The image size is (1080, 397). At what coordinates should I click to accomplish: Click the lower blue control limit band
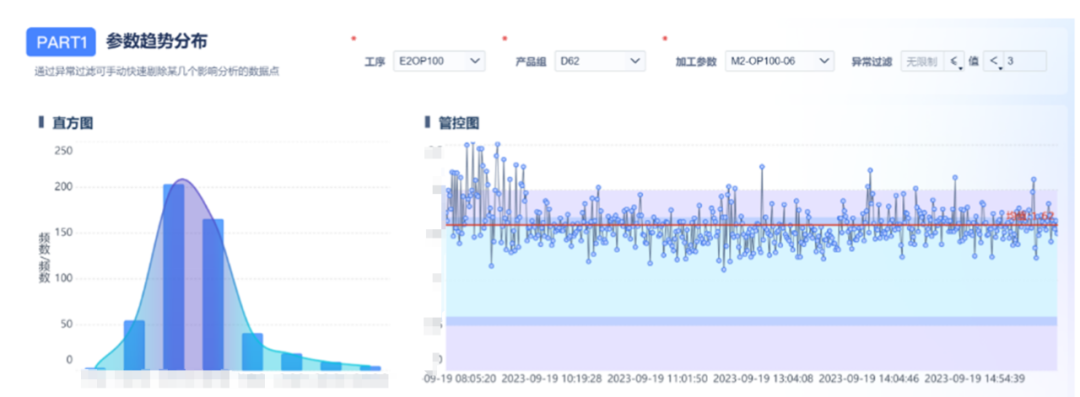click(x=751, y=321)
